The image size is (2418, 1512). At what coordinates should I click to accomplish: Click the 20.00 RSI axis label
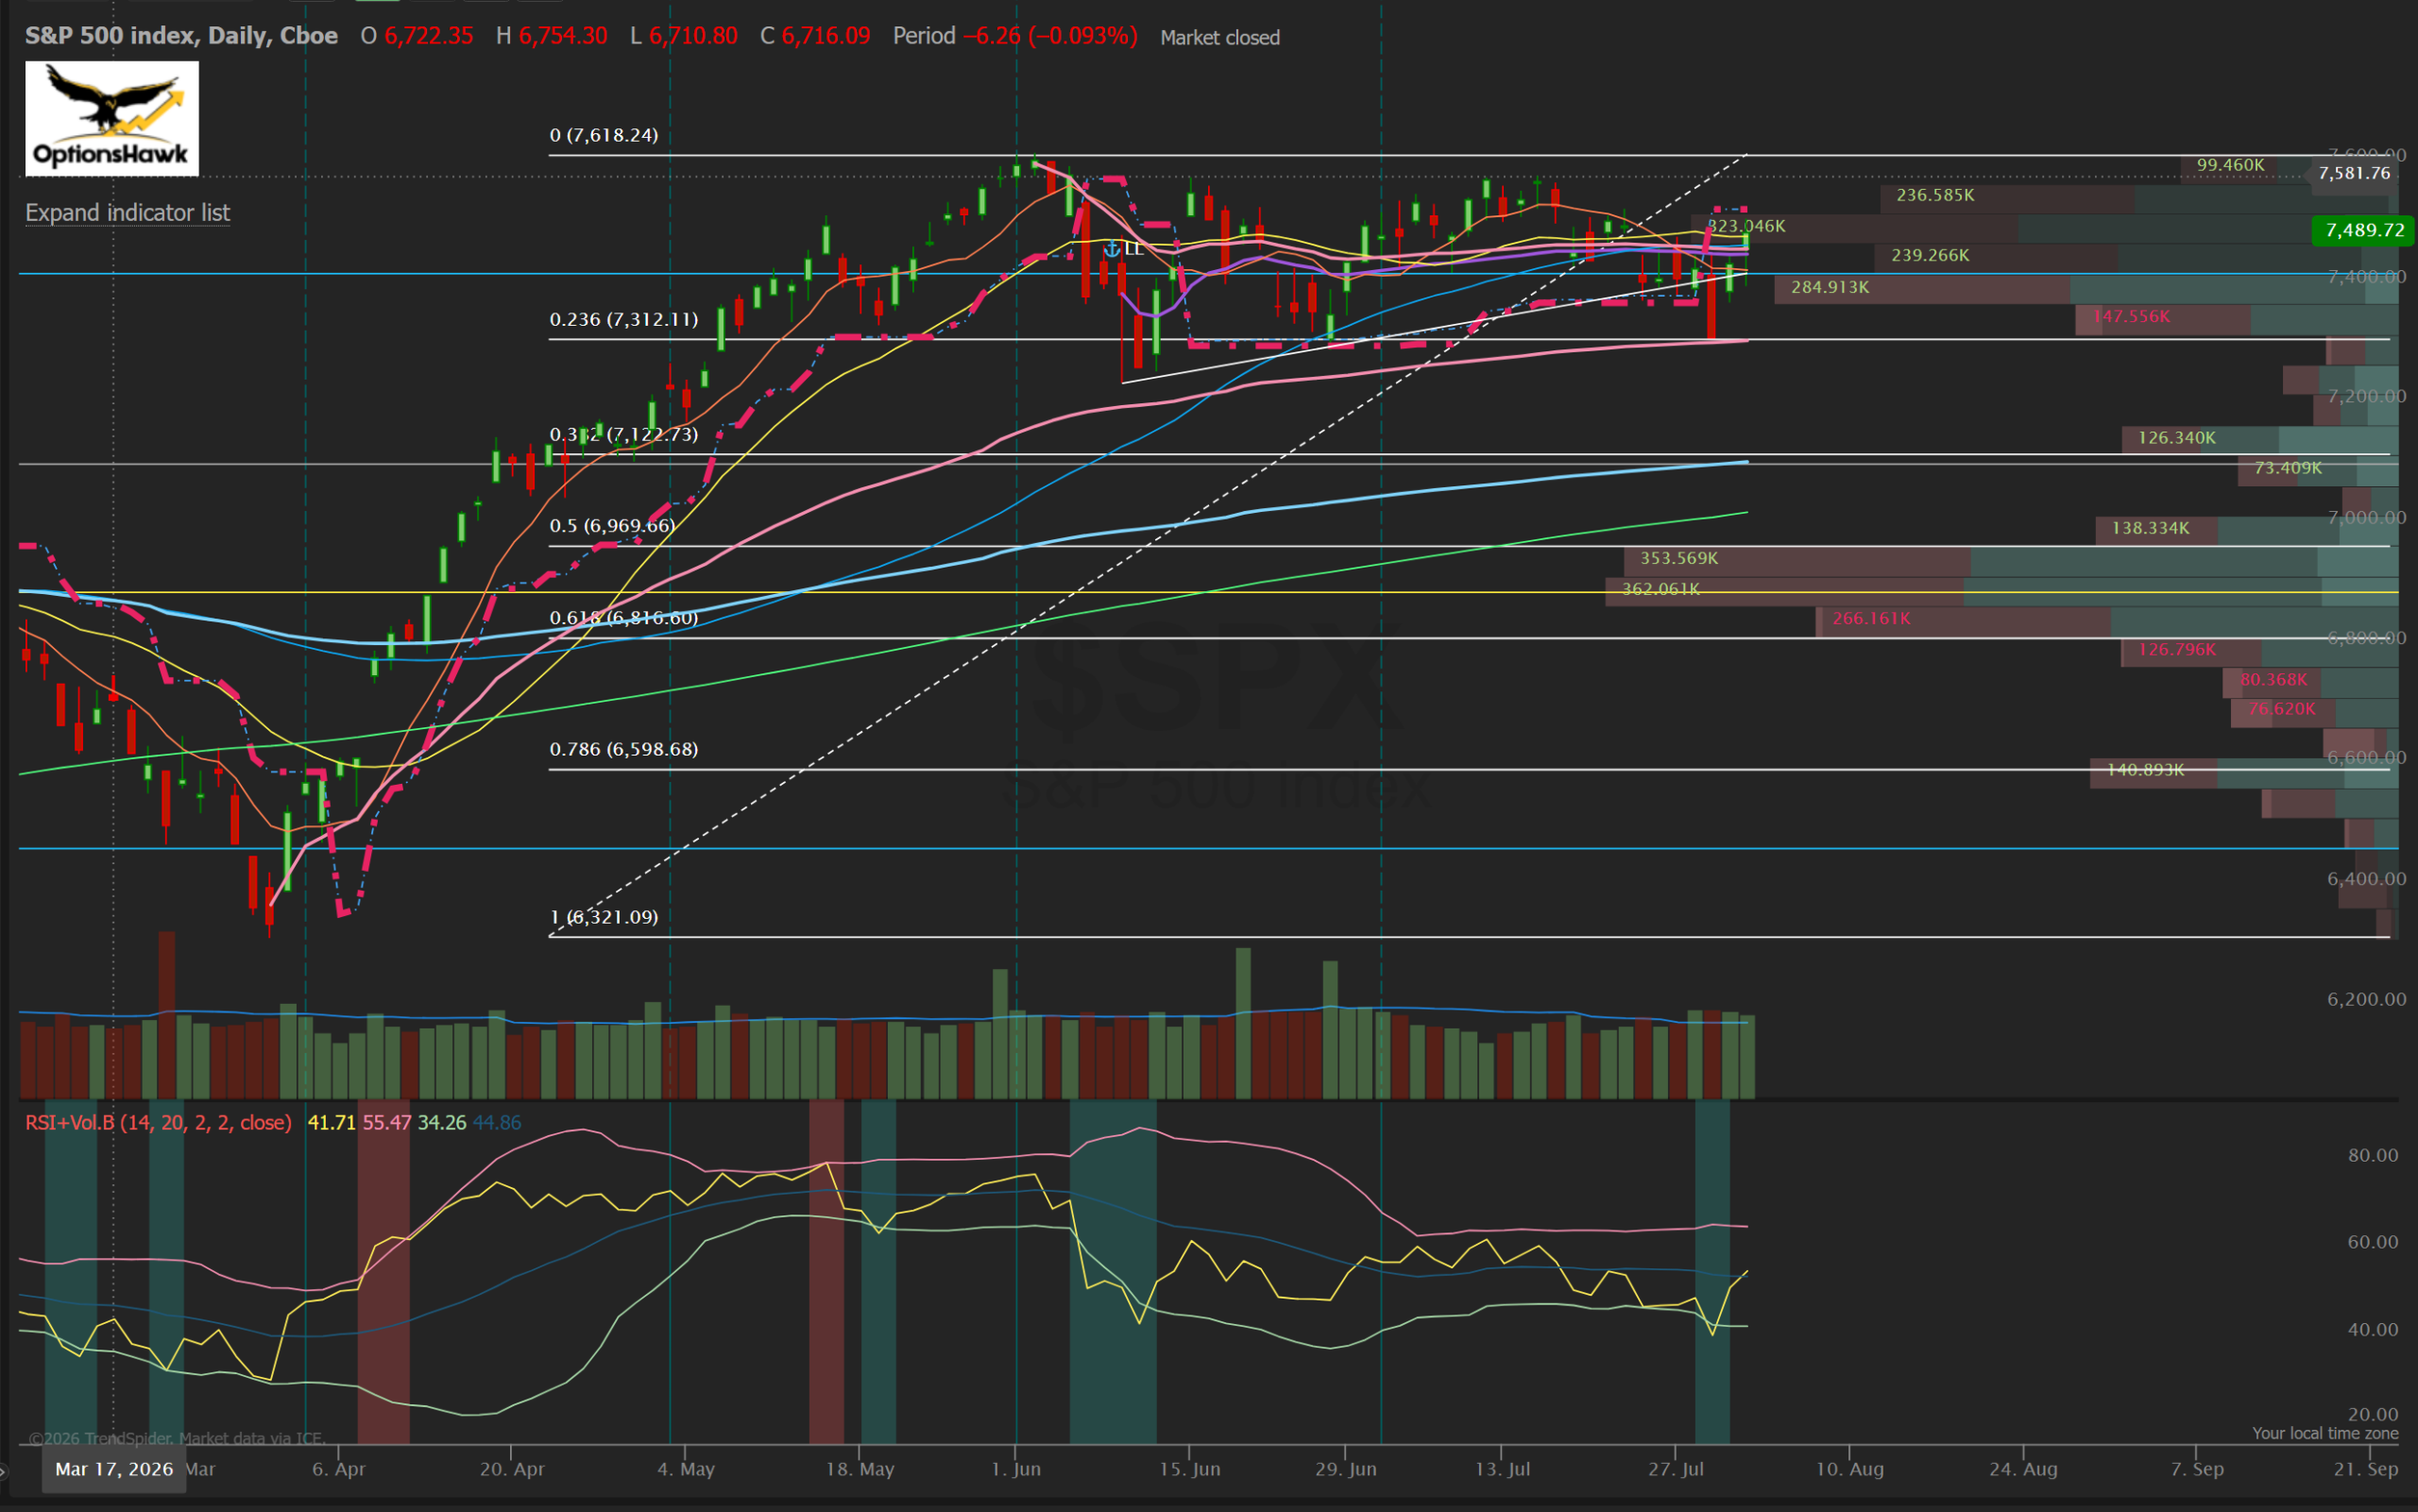(x=2373, y=1414)
